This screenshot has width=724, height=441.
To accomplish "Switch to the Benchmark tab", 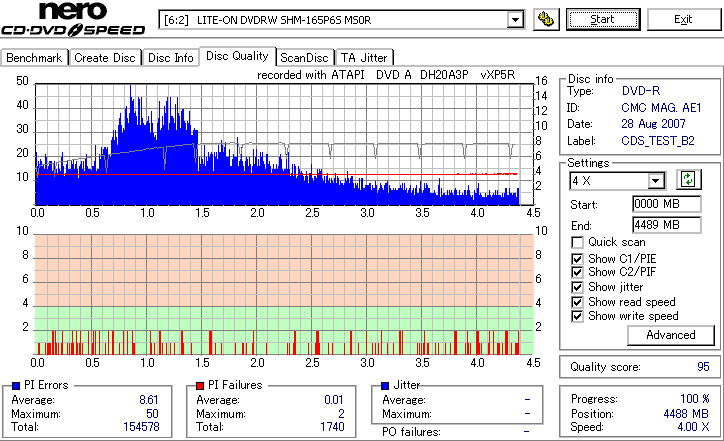I will 34,58.
